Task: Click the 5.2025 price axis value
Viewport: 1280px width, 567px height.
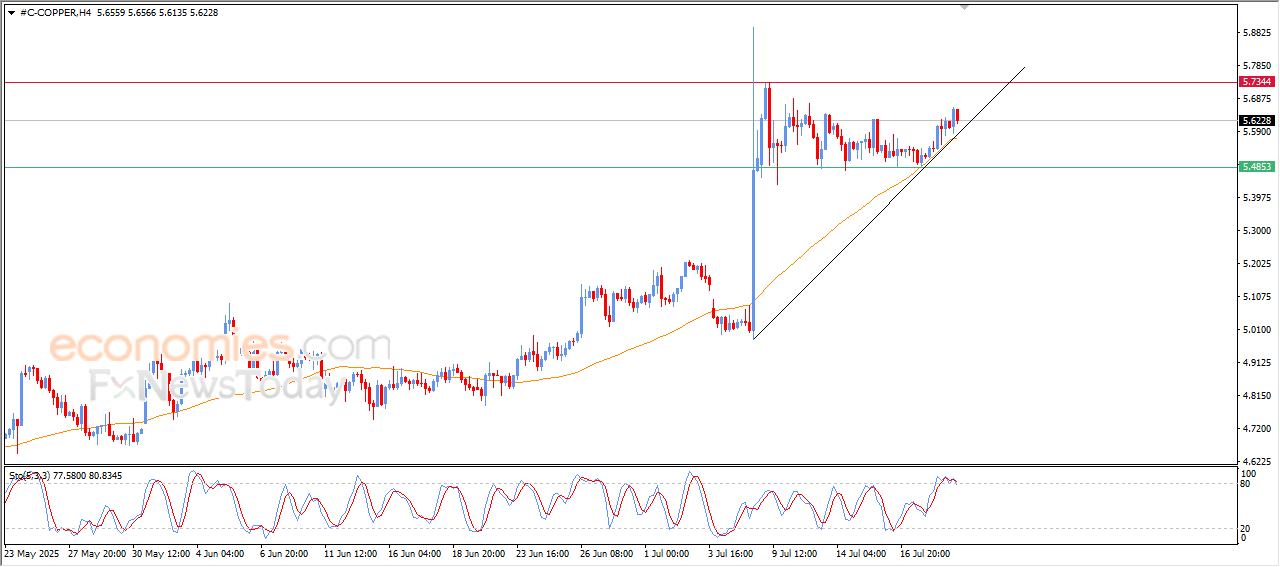Action: [x=1256, y=264]
